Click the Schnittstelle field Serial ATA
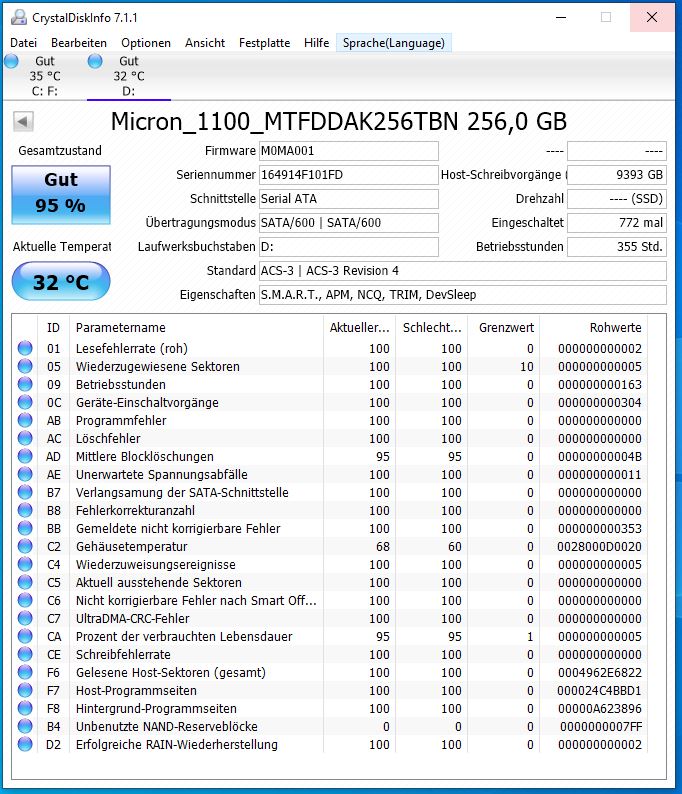Viewport: 682px width, 794px height. pyautogui.click(x=349, y=198)
